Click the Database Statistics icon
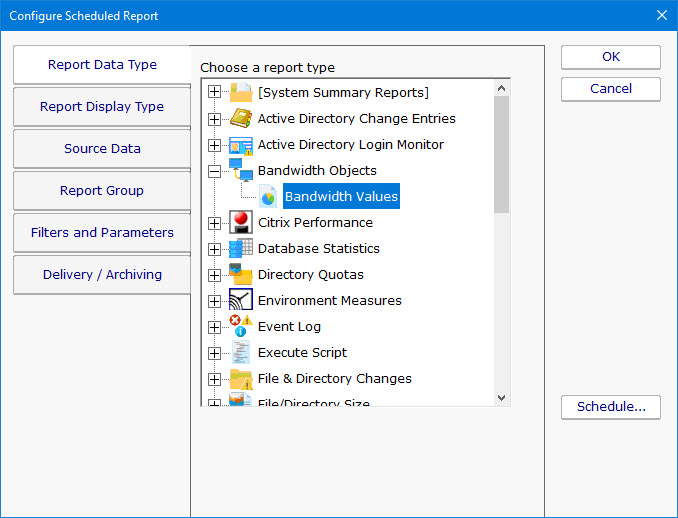This screenshot has width=678, height=518. point(241,249)
